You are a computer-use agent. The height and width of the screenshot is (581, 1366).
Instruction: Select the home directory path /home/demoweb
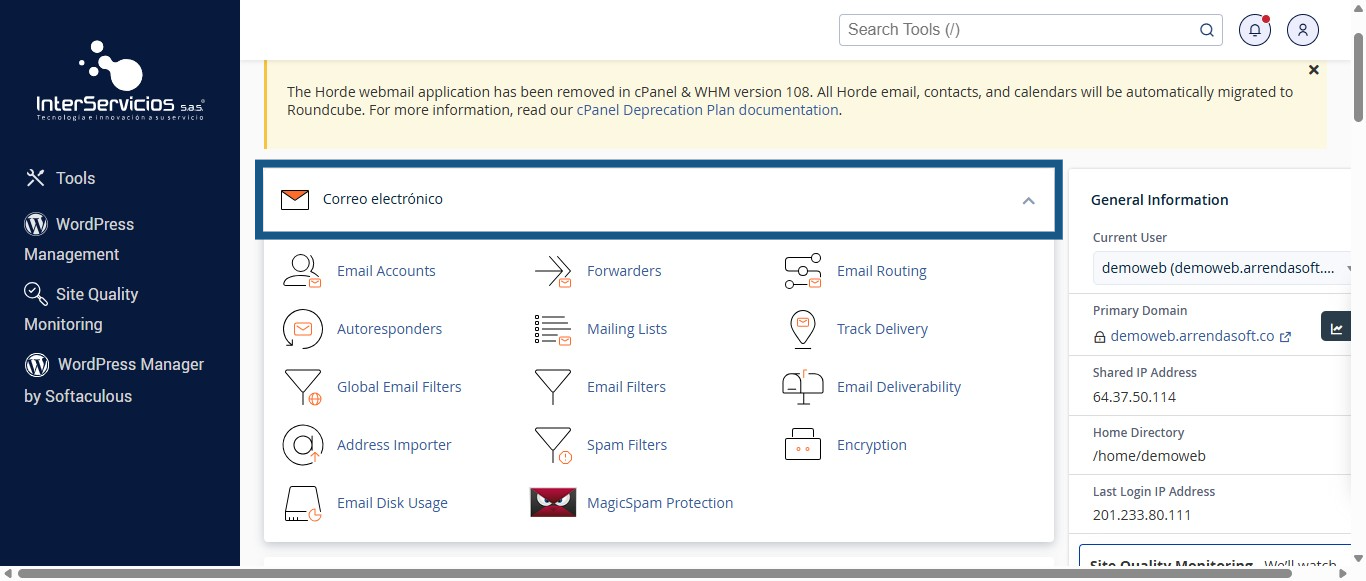[x=1149, y=456]
